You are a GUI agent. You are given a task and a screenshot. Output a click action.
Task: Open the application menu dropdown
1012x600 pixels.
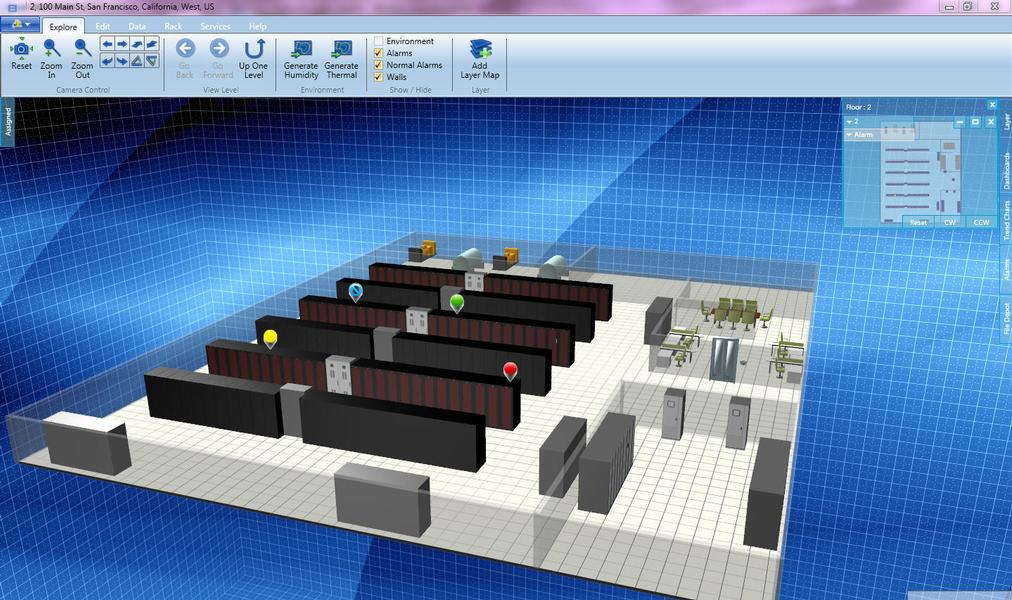19,25
